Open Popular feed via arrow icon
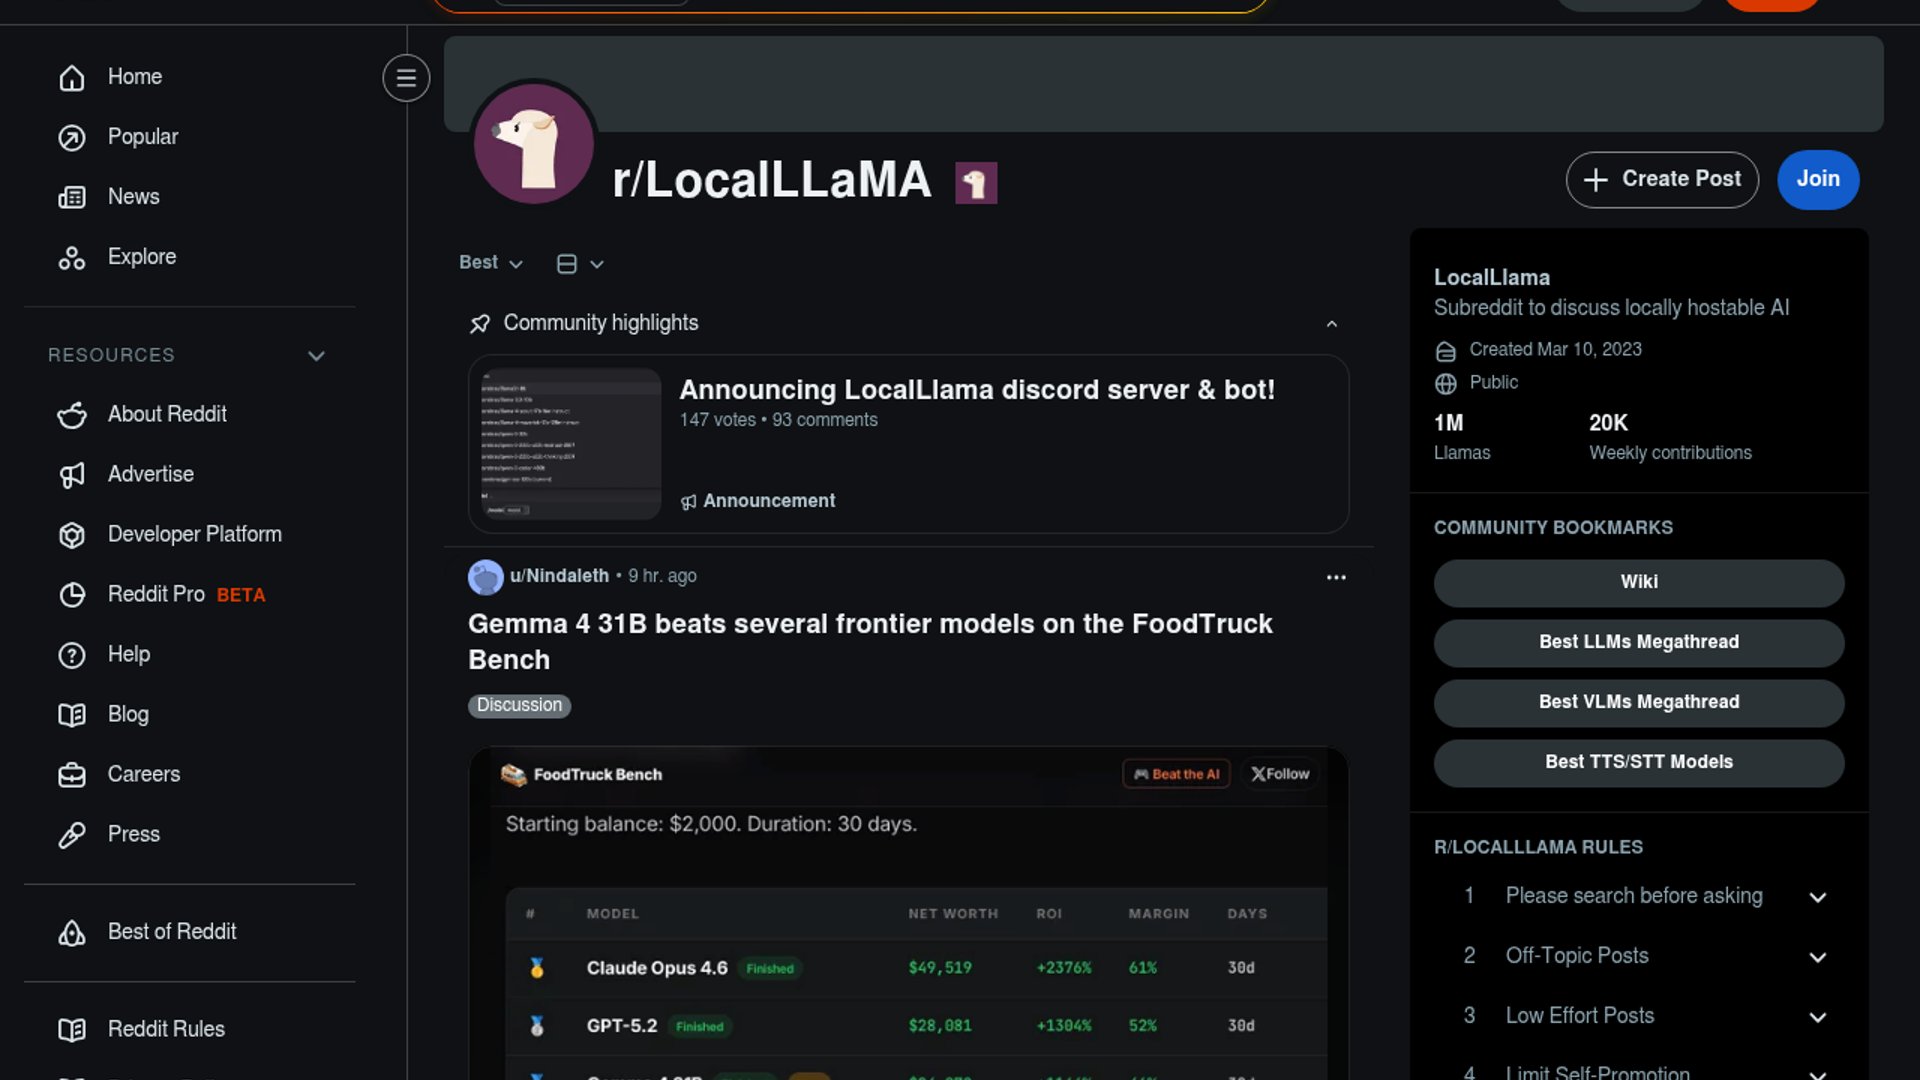The width and height of the screenshot is (1920, 1080). click(x=72, y=137)
